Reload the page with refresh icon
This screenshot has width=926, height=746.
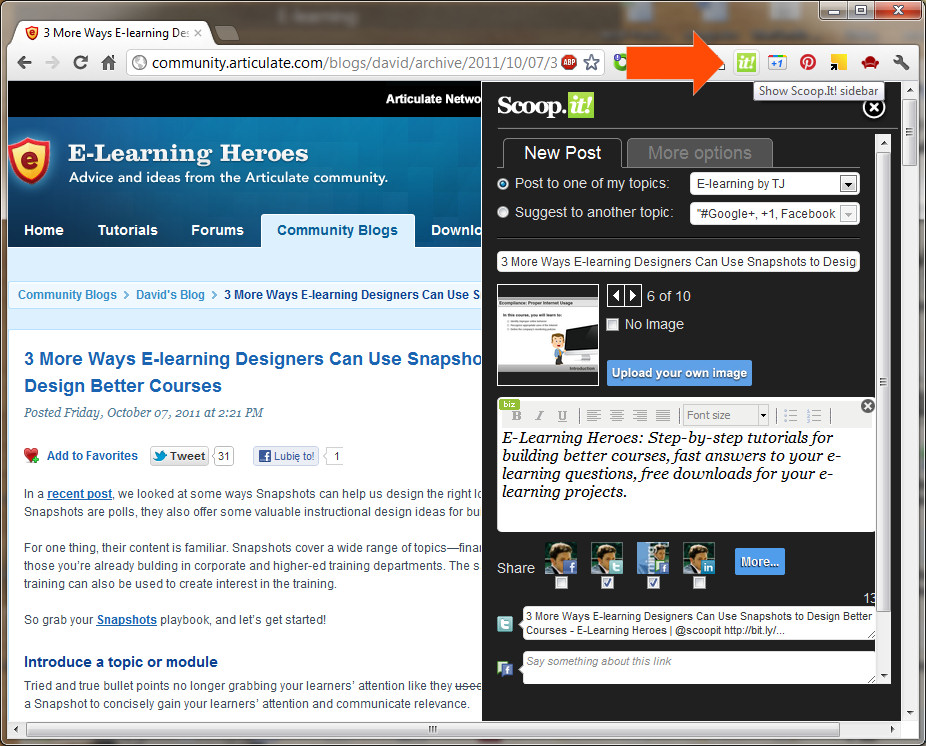point(80,62)
